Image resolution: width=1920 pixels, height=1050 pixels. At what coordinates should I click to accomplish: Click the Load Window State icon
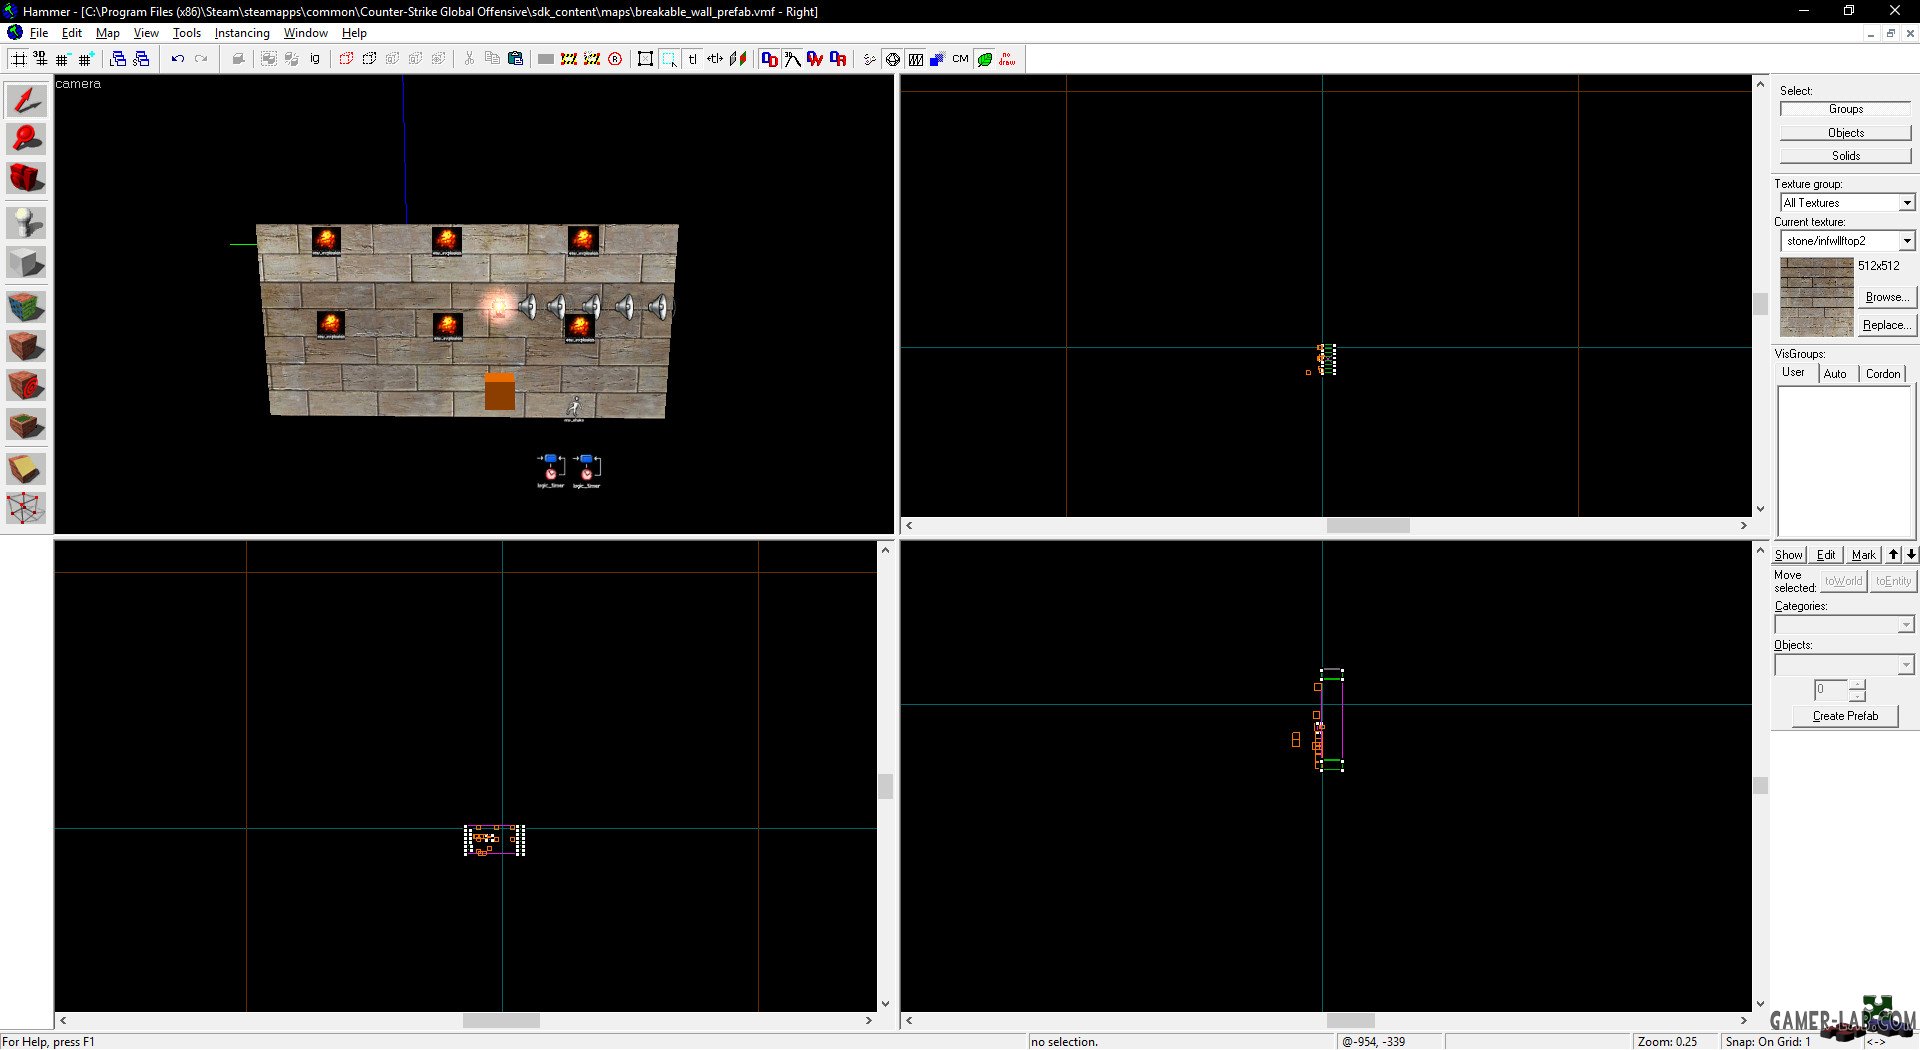[118, 59]
